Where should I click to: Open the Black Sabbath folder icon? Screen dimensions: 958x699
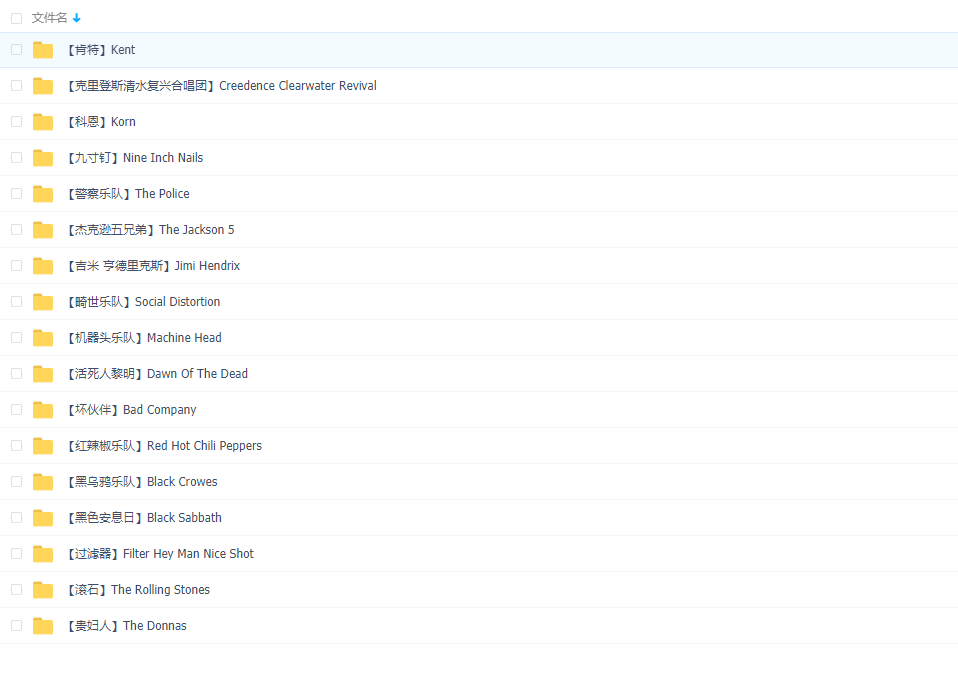43,519
